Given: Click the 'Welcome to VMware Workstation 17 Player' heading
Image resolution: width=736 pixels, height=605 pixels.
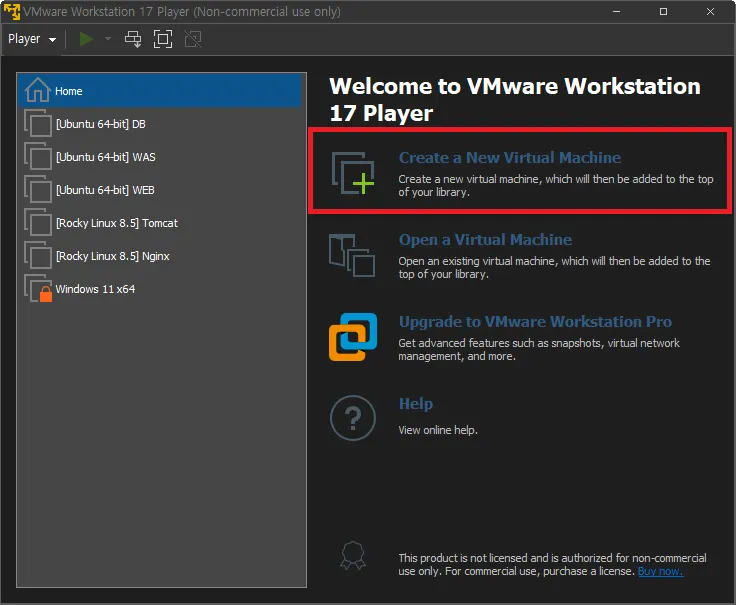Looking at the screenshot, I should 515,100.
